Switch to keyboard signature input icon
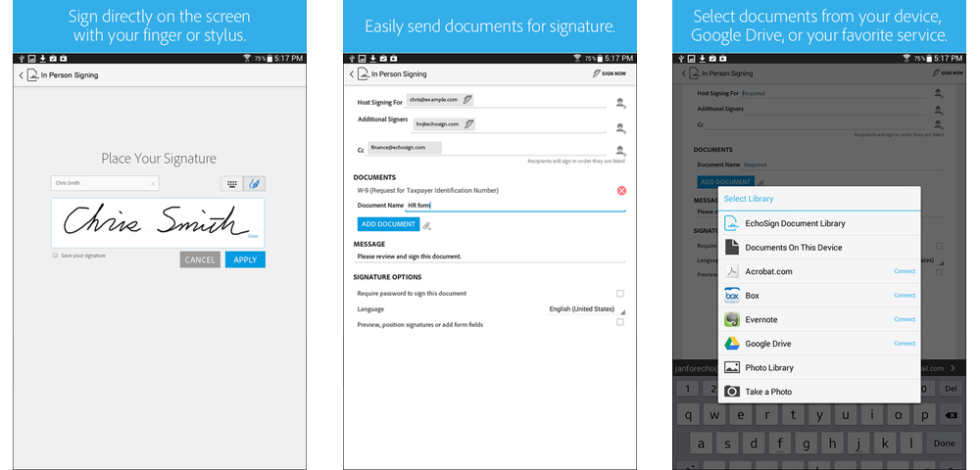980x470 pixels. (x=232, y=184)
